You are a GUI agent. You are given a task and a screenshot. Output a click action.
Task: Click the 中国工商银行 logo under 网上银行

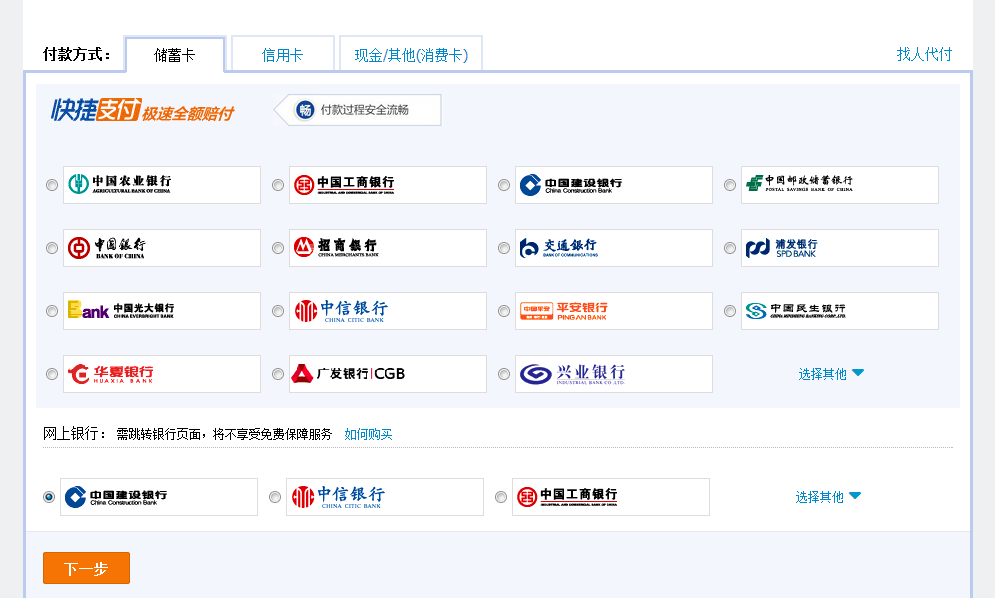[x=610, y=496]
